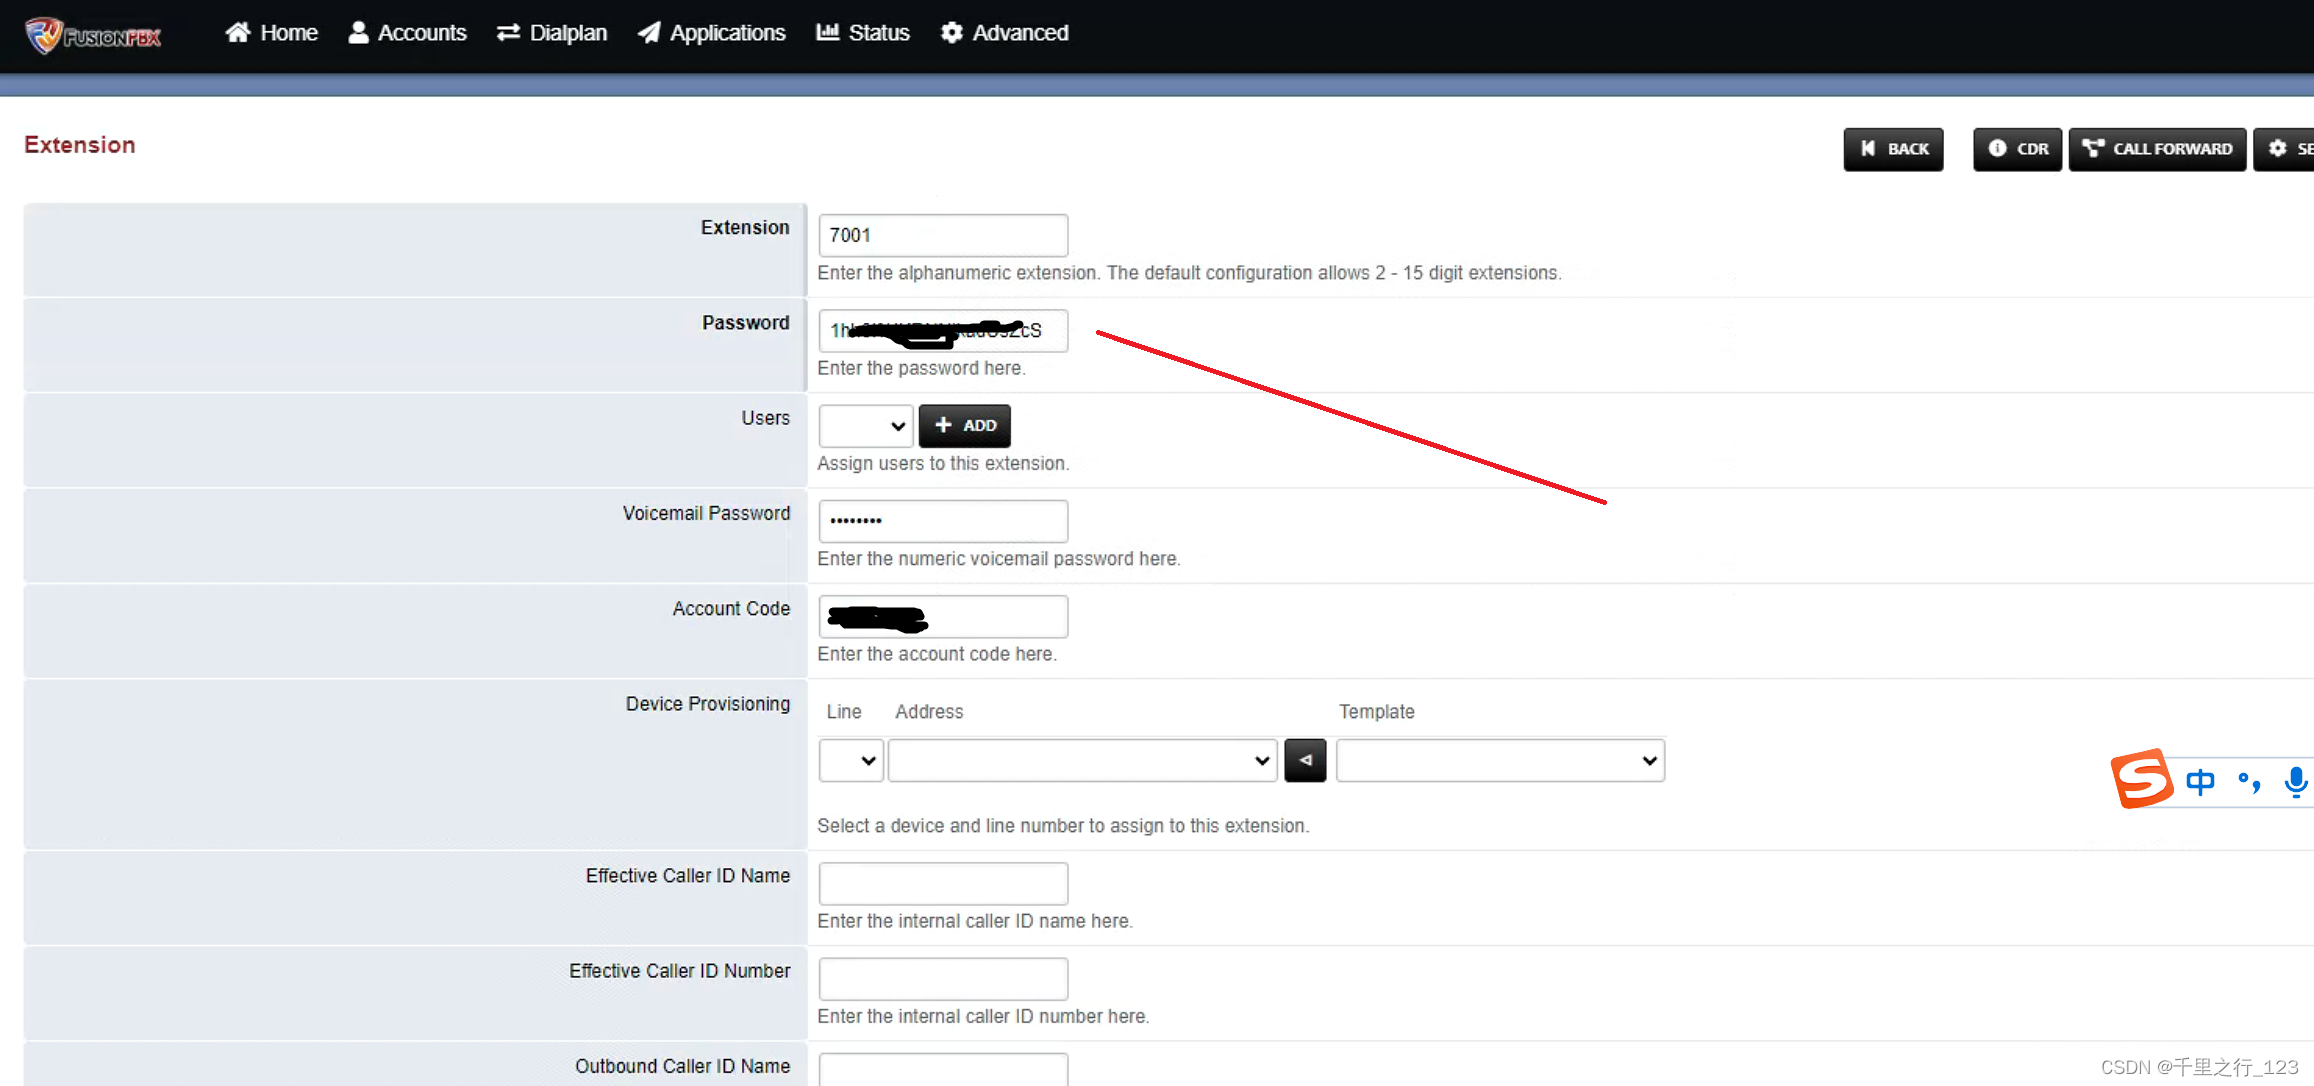Expand the device Line dropdown
Viewport: 2314px width, 1086px height.
[851, 761]
